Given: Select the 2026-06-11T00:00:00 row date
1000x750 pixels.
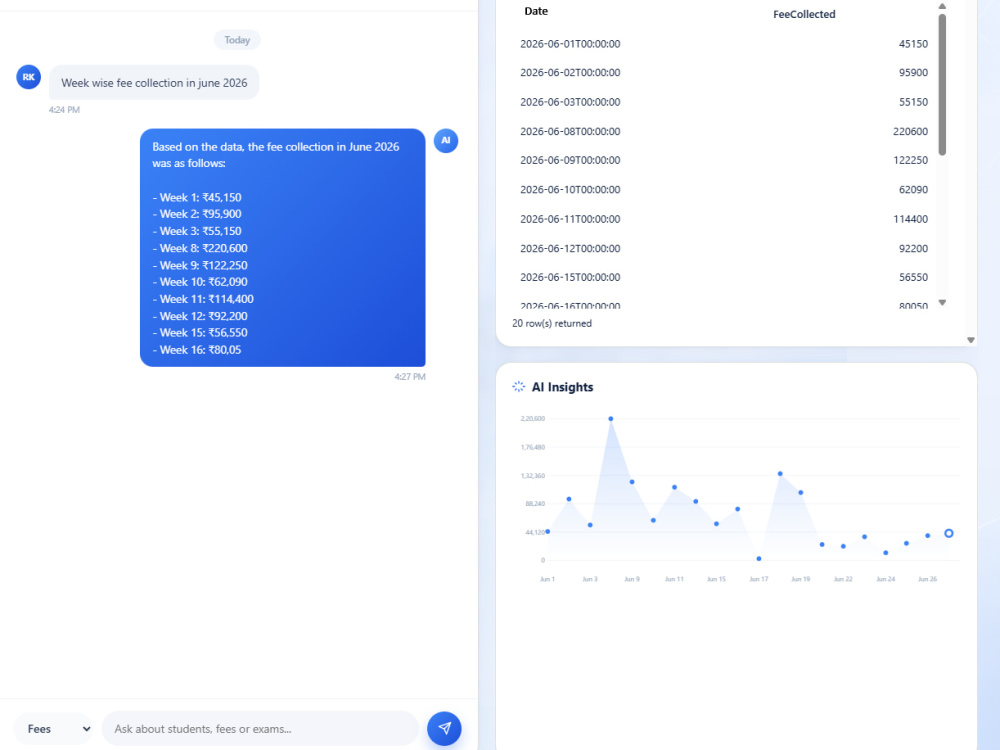Looking at the screenshot, I should [570, 219].
